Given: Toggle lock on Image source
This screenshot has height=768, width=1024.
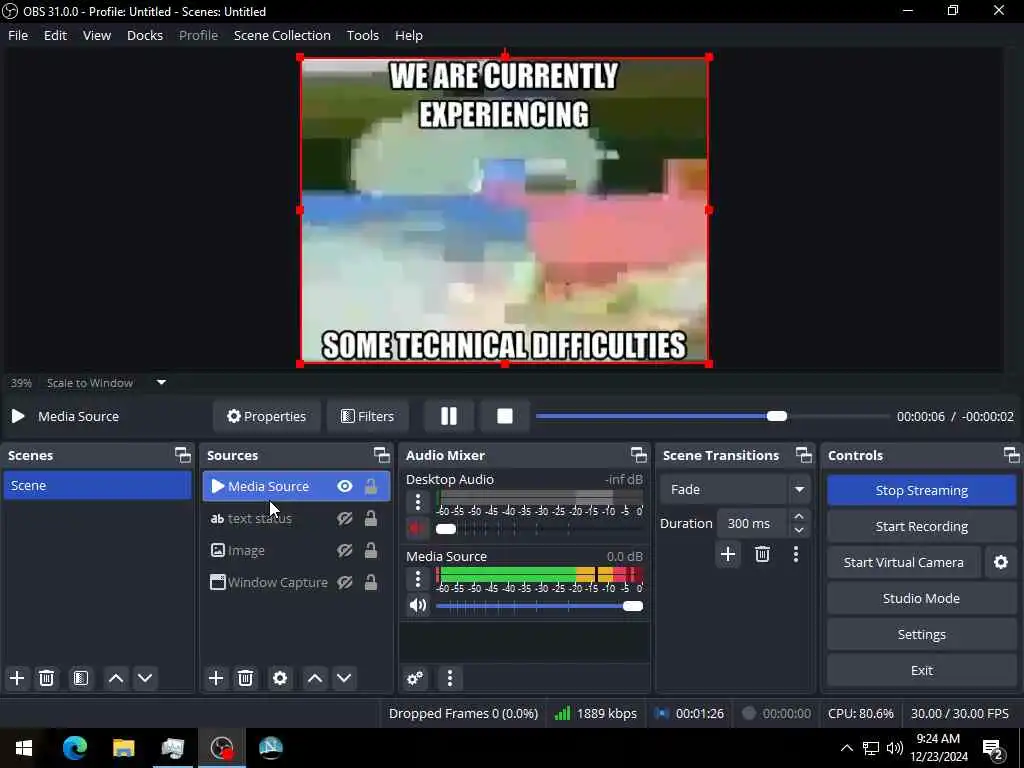Looking at the screenshot, I should (370, 550).
